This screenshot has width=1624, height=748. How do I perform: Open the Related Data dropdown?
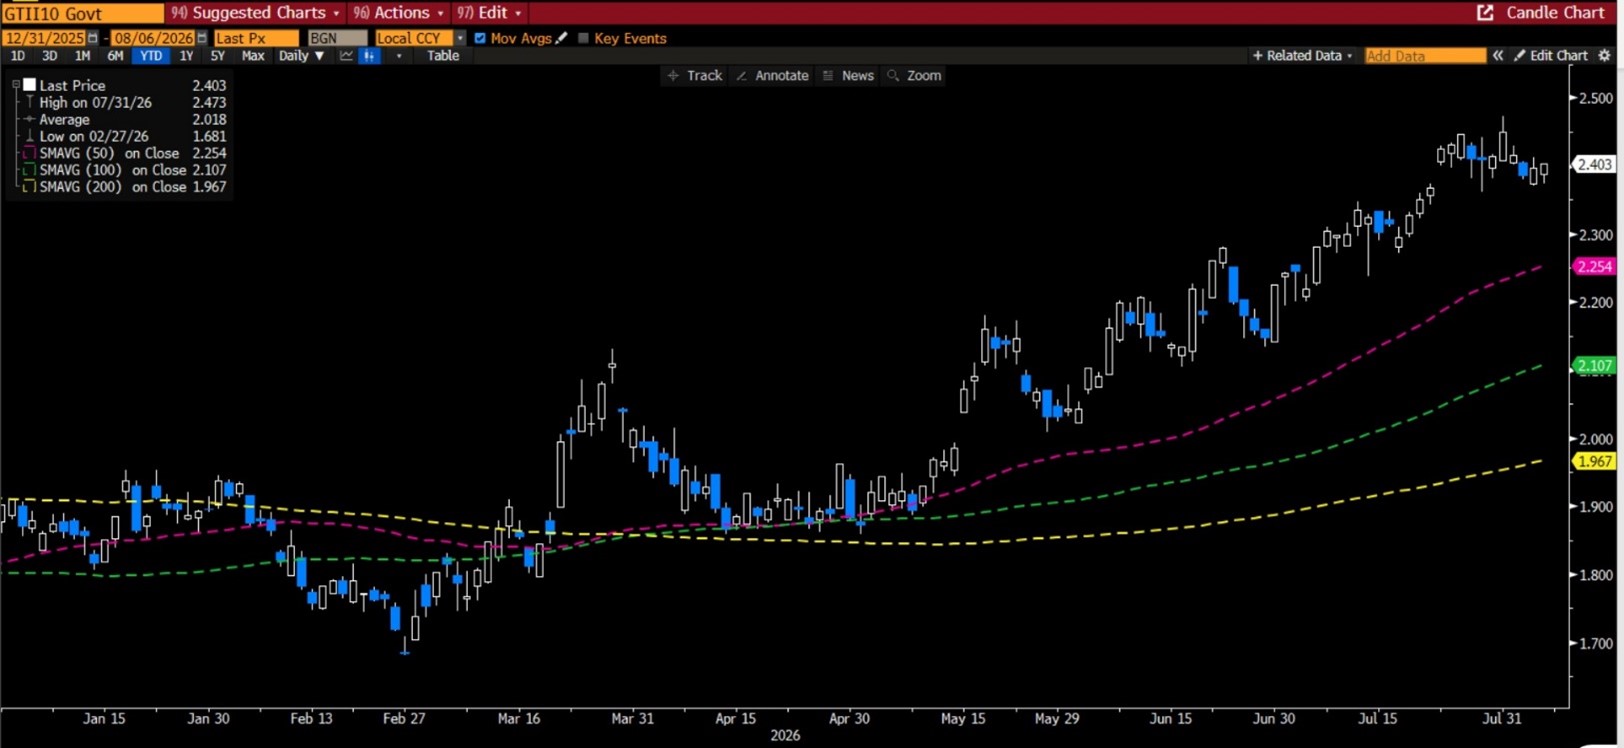1302,56
